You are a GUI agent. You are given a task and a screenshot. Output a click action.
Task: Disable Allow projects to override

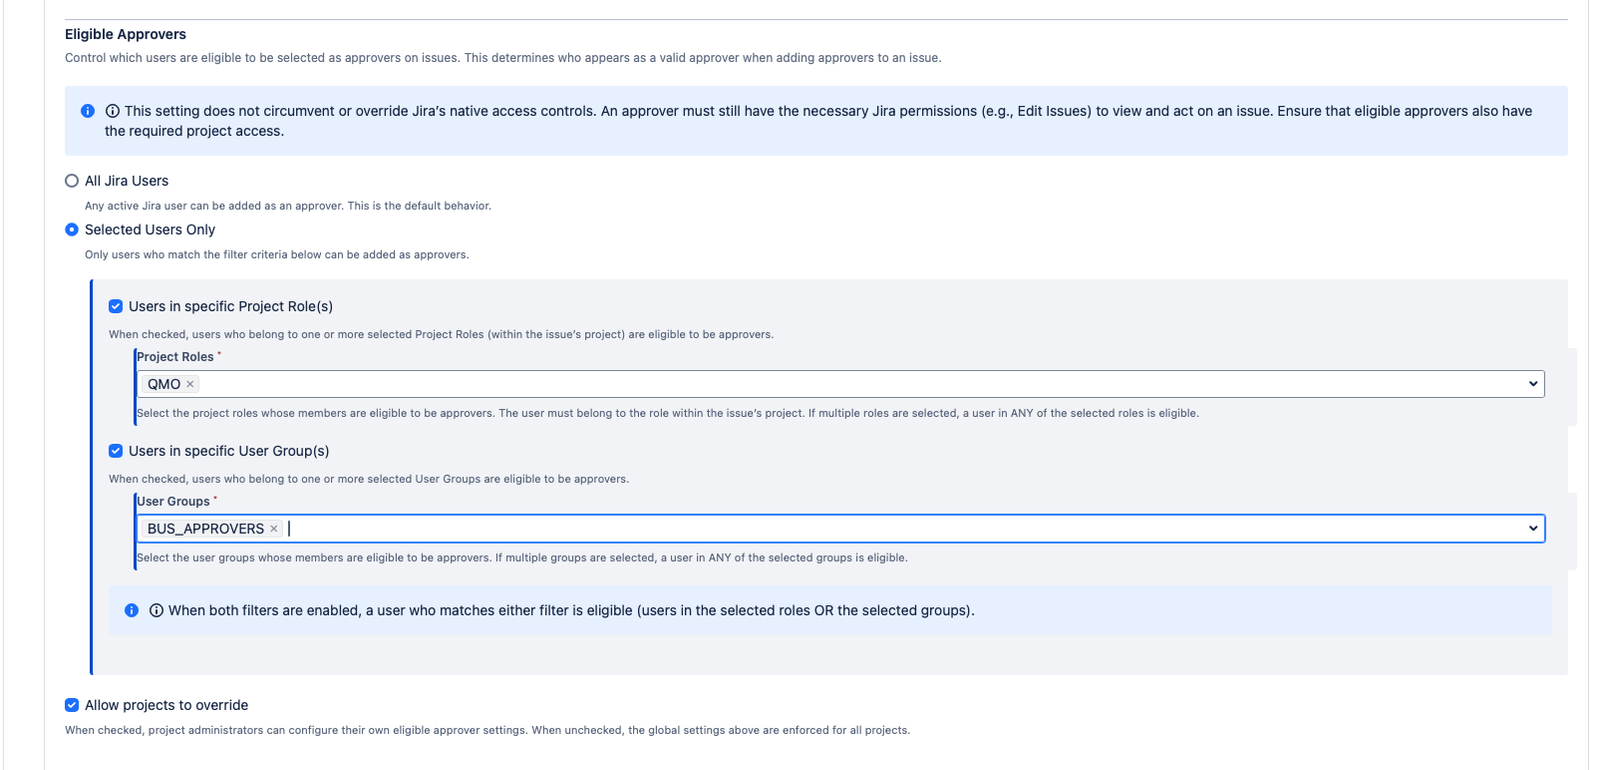point(71,705)
